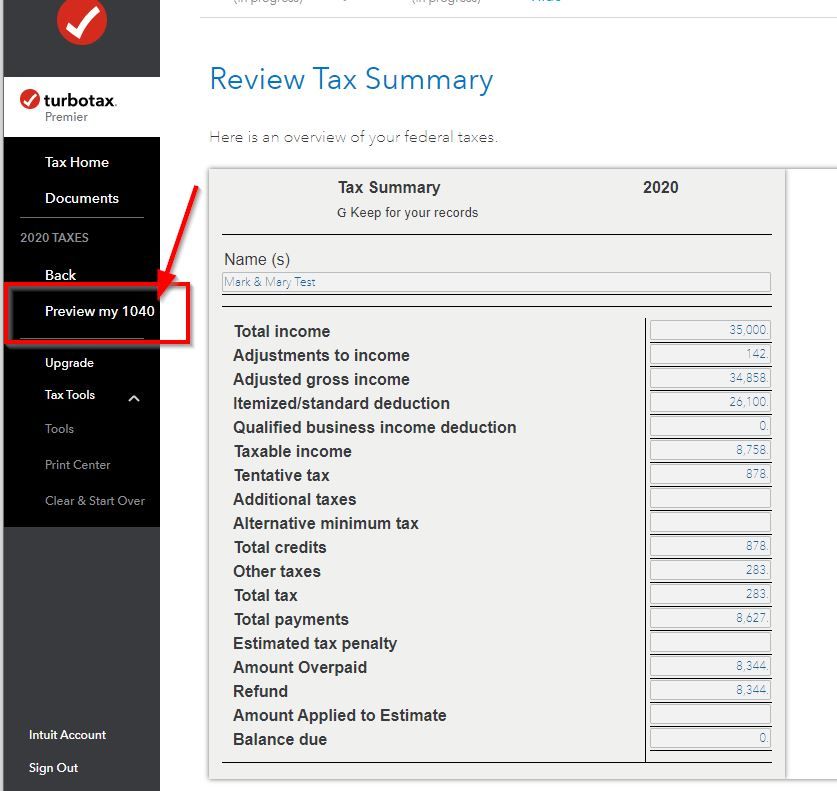The height and width of the screenshot is (791, 837).
Task: Click Itemized/standard deduction value 26,100
Action: coord(710,402)
